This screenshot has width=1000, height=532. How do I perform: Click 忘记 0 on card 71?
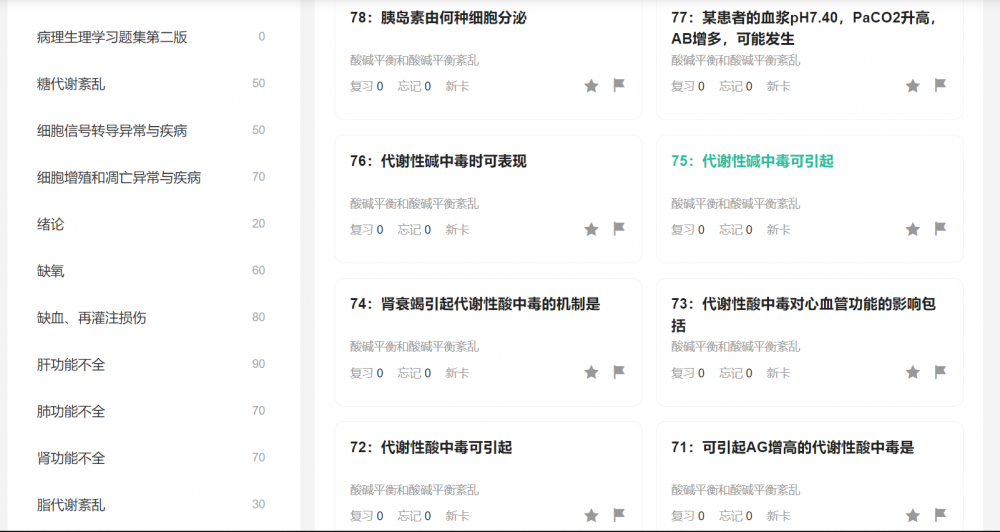click(736, 515)
